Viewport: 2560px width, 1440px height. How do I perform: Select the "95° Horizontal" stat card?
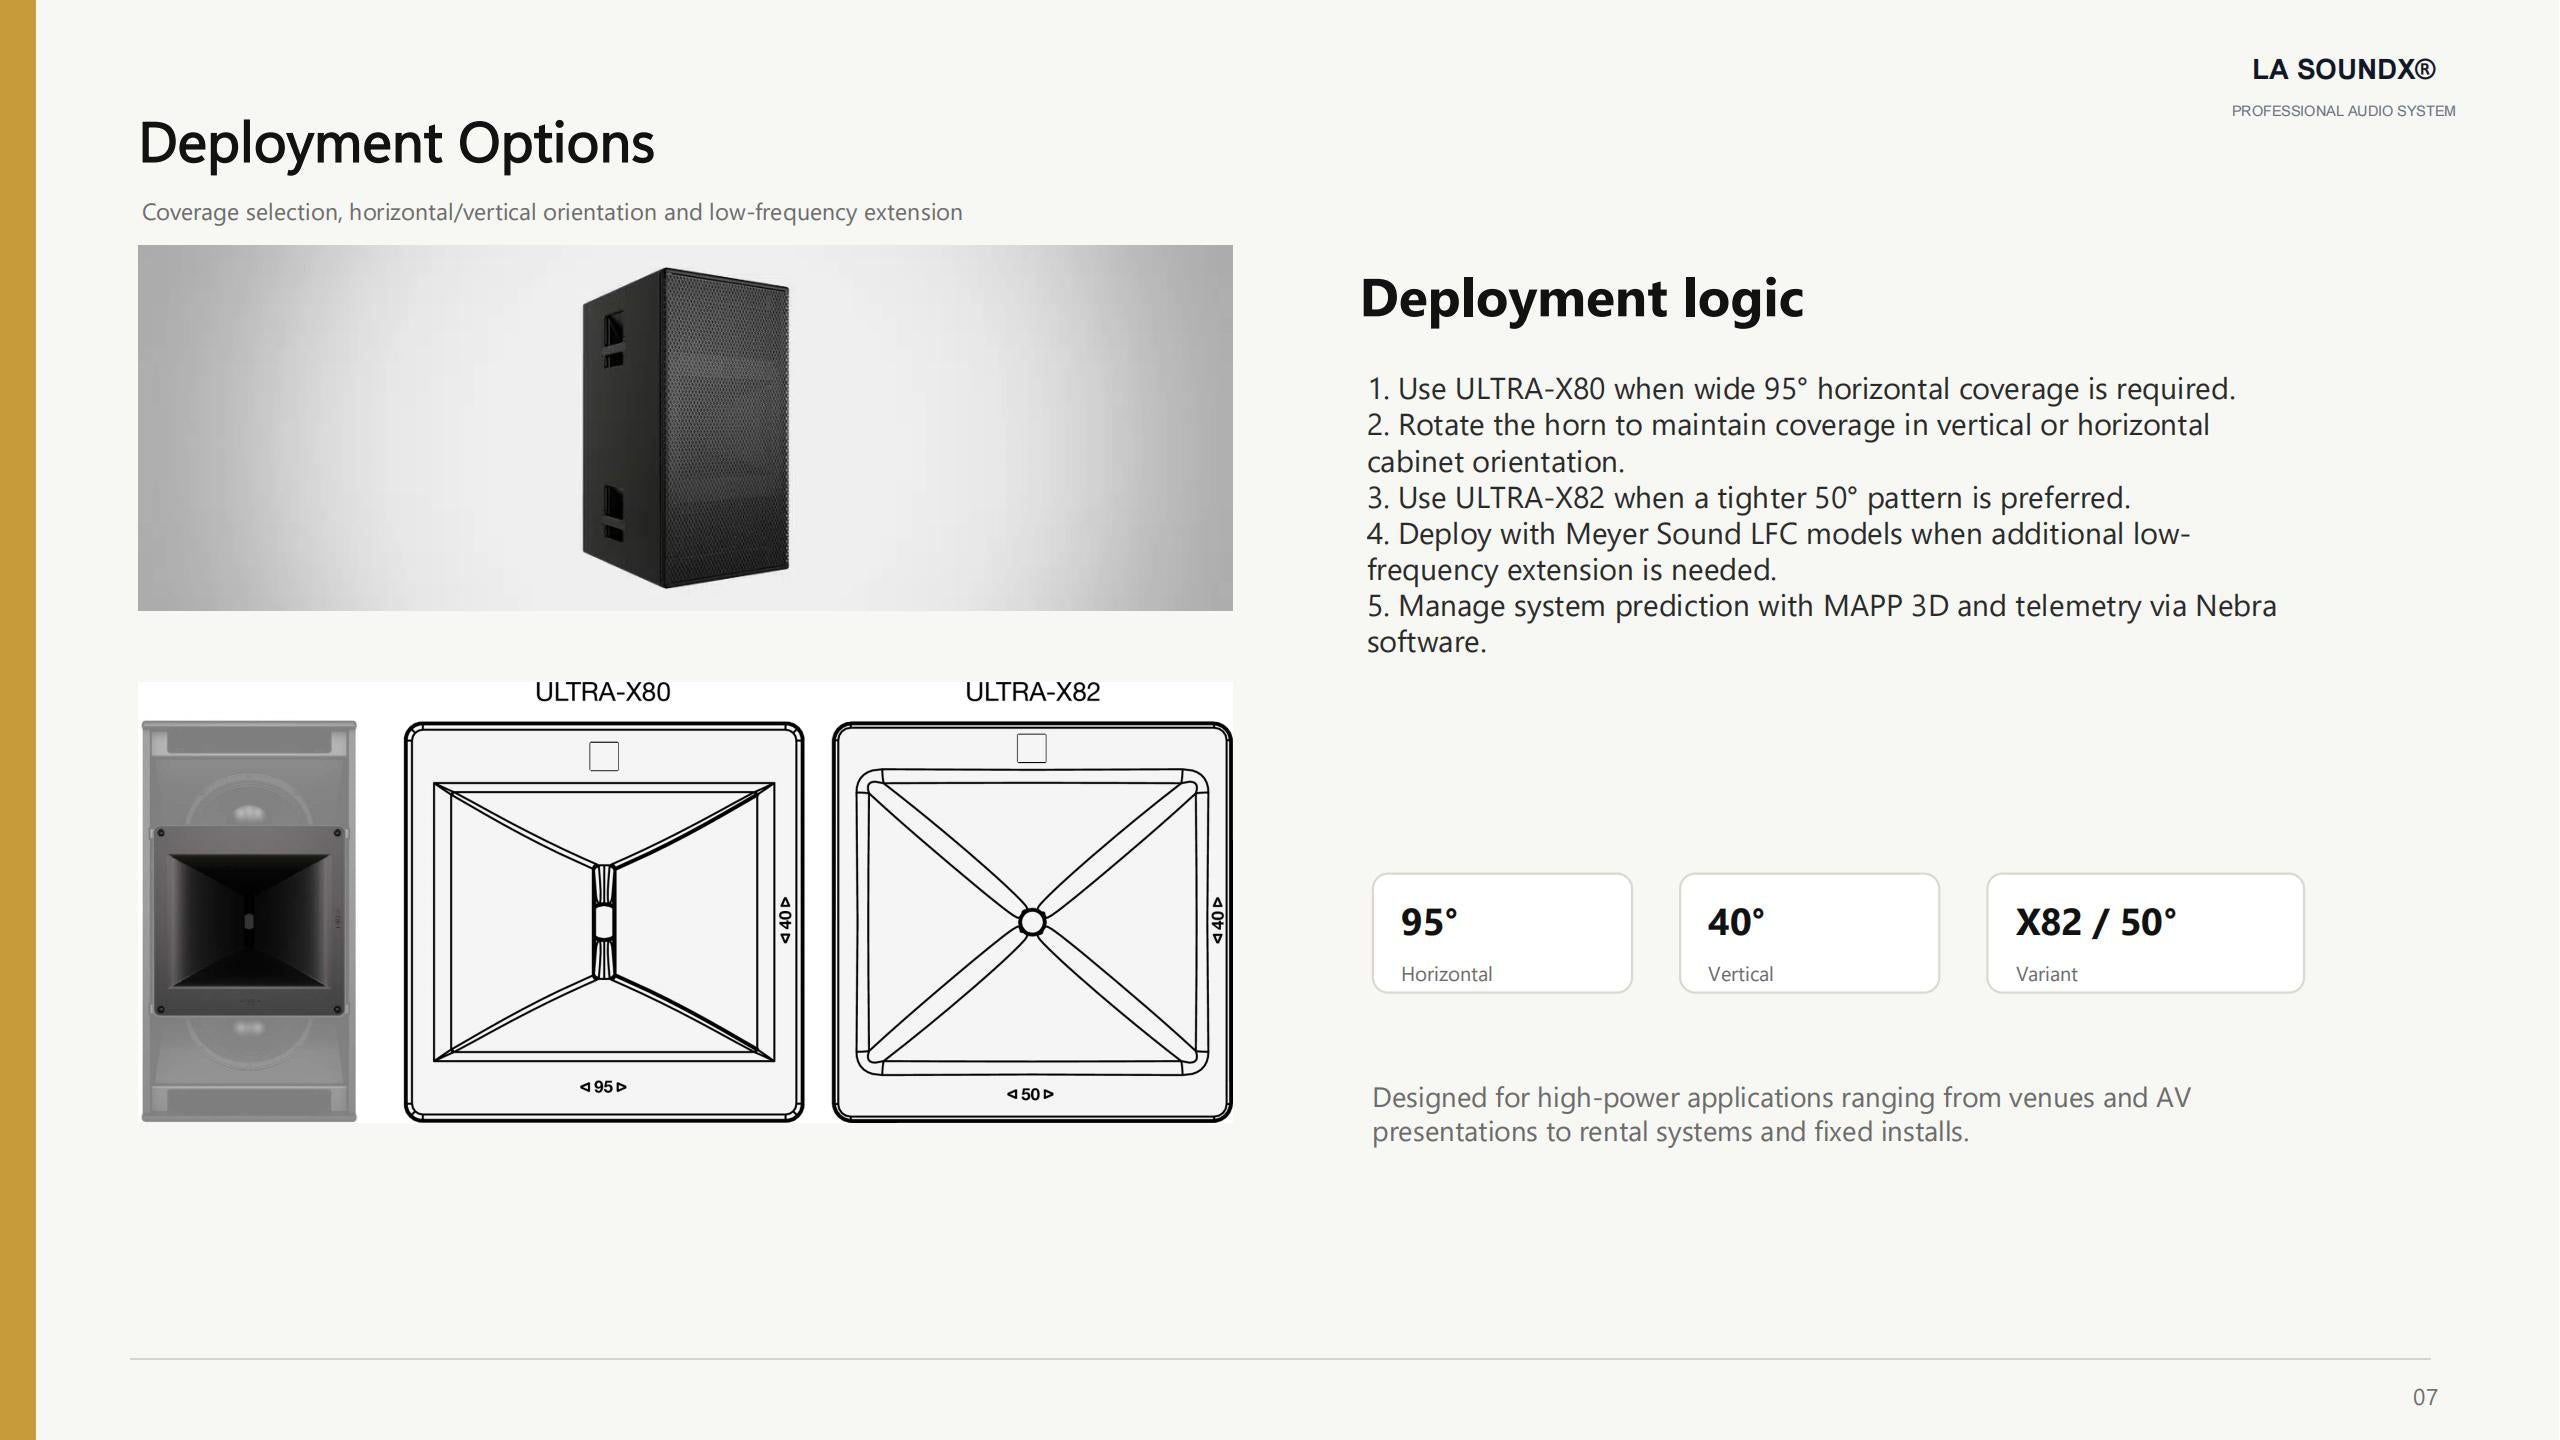pos(1502,933)
